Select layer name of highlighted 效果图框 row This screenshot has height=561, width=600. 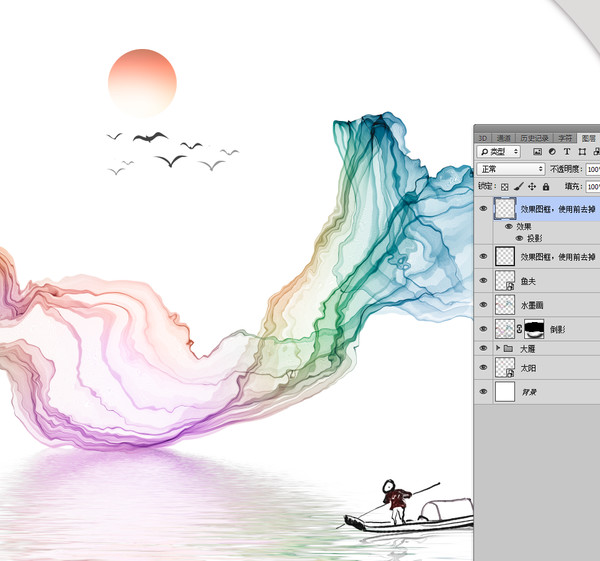pos(558,209)
